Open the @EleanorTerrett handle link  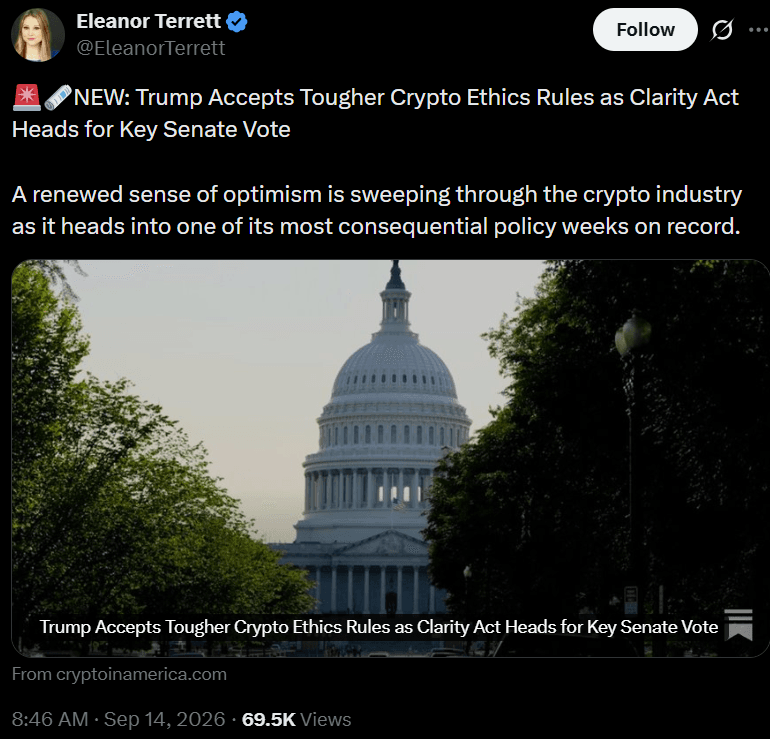[x=151, y=48]
